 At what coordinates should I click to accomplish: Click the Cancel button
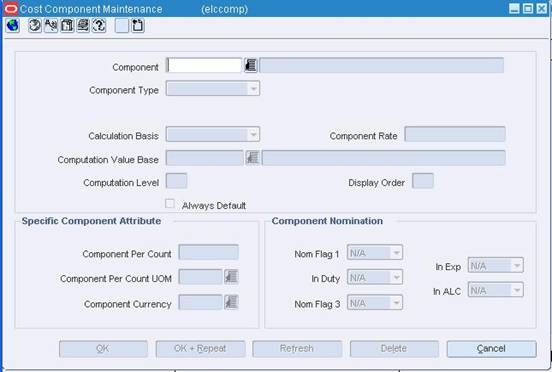tap(491, 349)
